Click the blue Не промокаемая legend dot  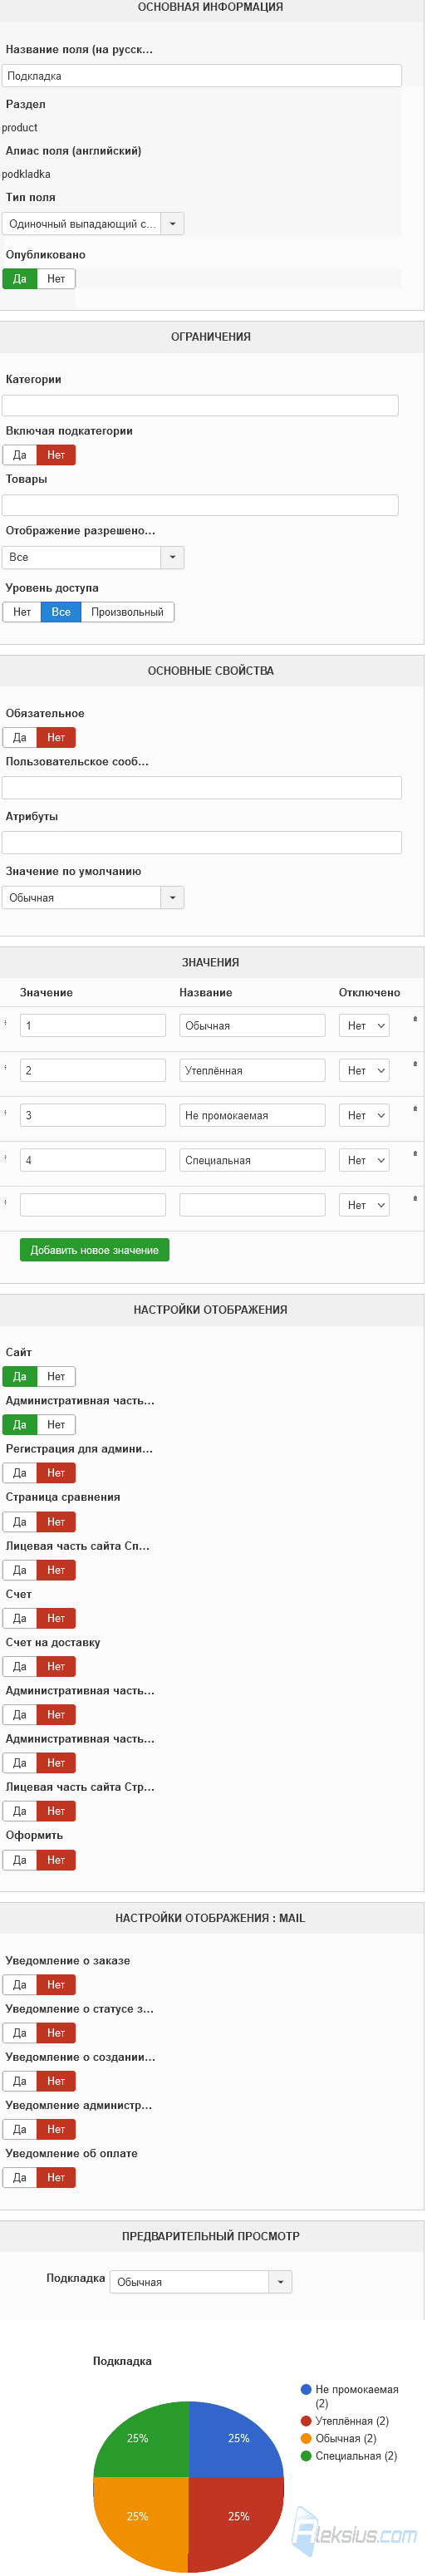coord(306,2389)
